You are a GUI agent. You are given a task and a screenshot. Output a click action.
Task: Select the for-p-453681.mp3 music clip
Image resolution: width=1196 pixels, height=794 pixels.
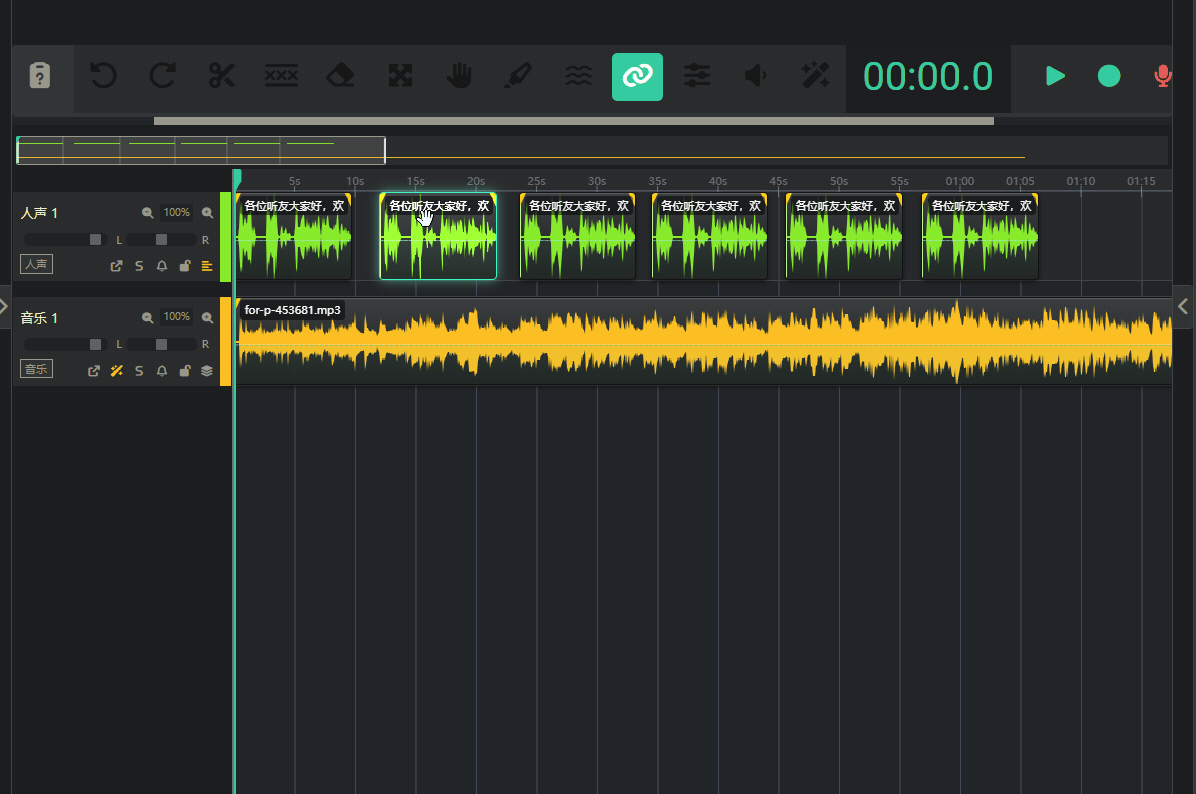click(700, 345)
